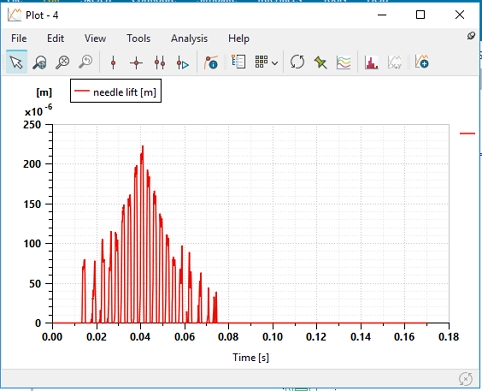Click the Plot - 4 window icon

click(x=14, y=15)
